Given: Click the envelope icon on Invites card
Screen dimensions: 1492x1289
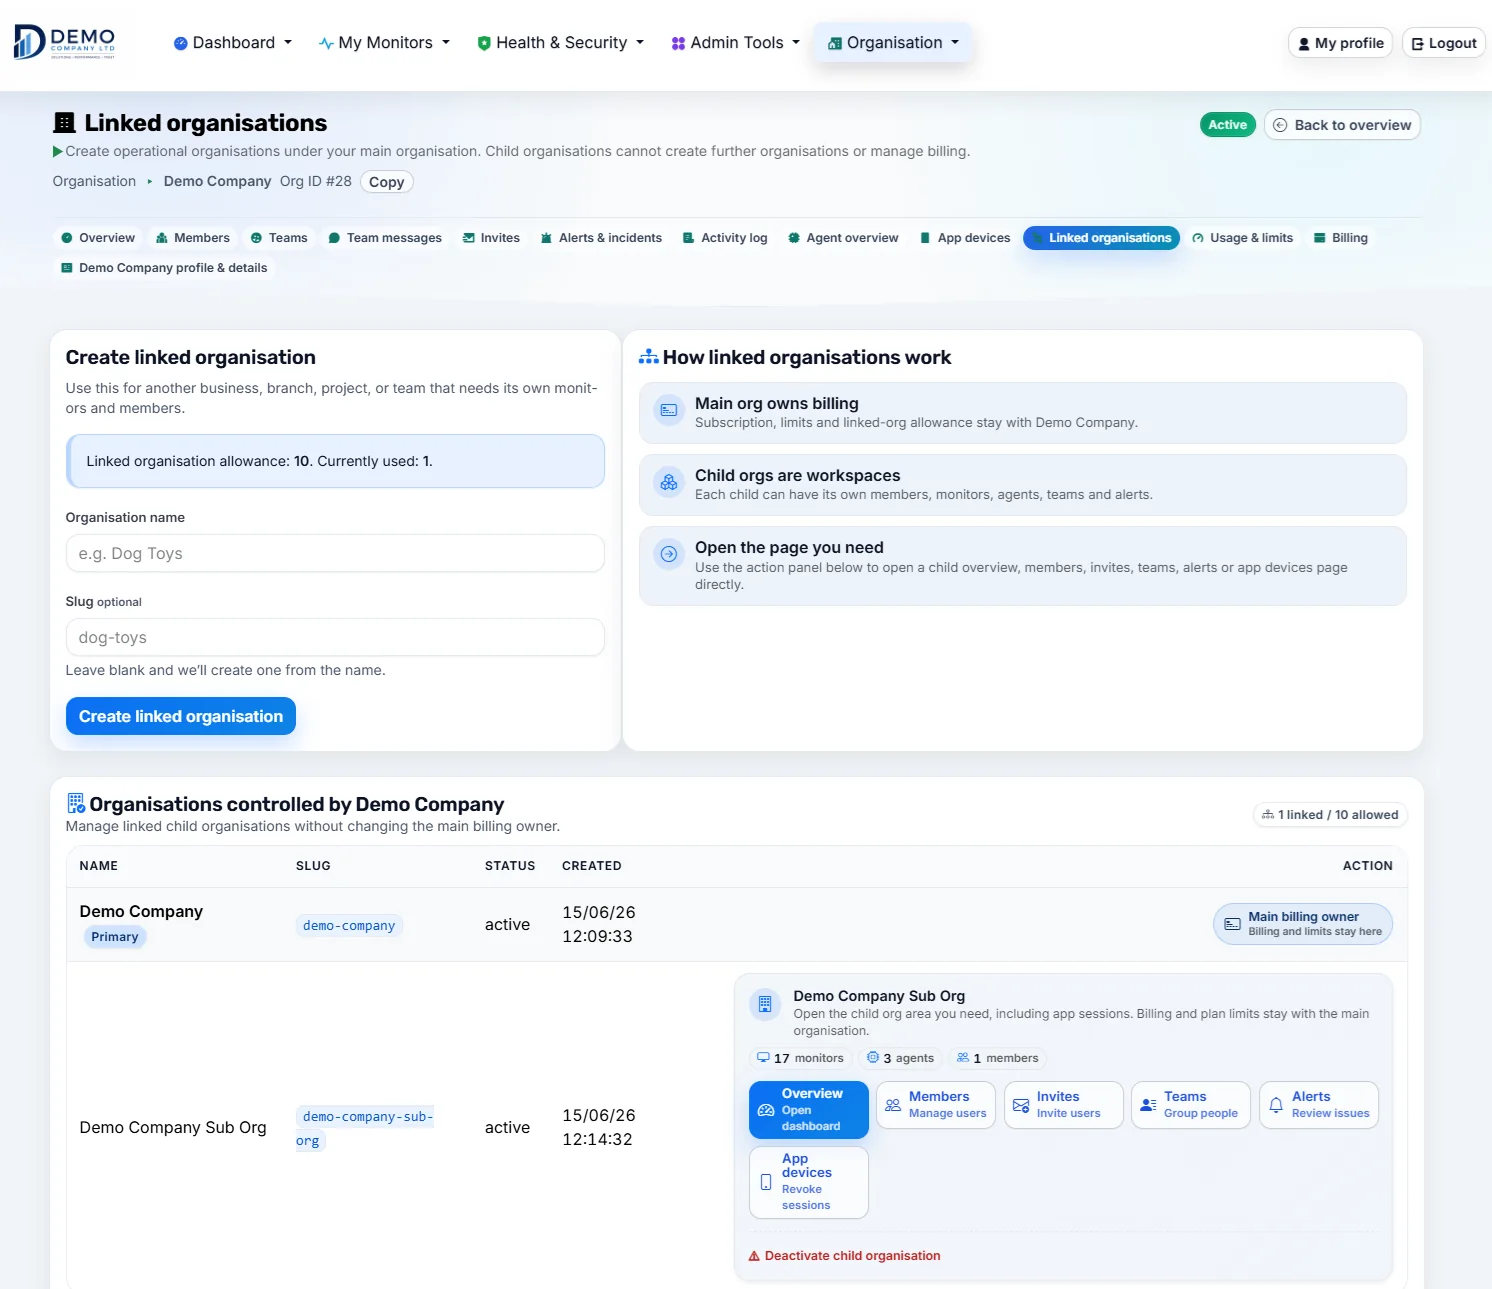Looking at the screenshot, I should pos(1021,1105).
